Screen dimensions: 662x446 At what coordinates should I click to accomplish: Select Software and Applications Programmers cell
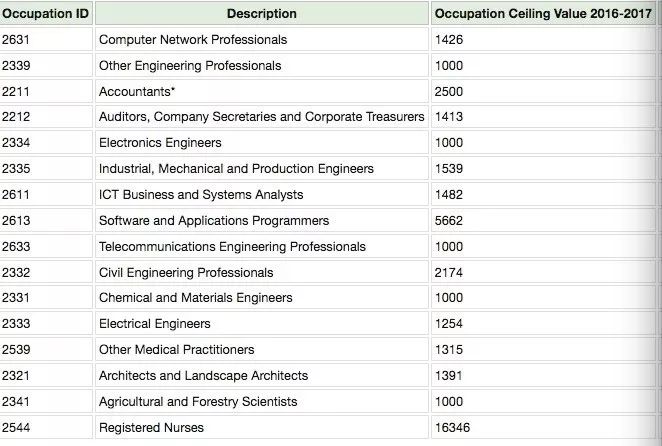click(x=214, y=221)
